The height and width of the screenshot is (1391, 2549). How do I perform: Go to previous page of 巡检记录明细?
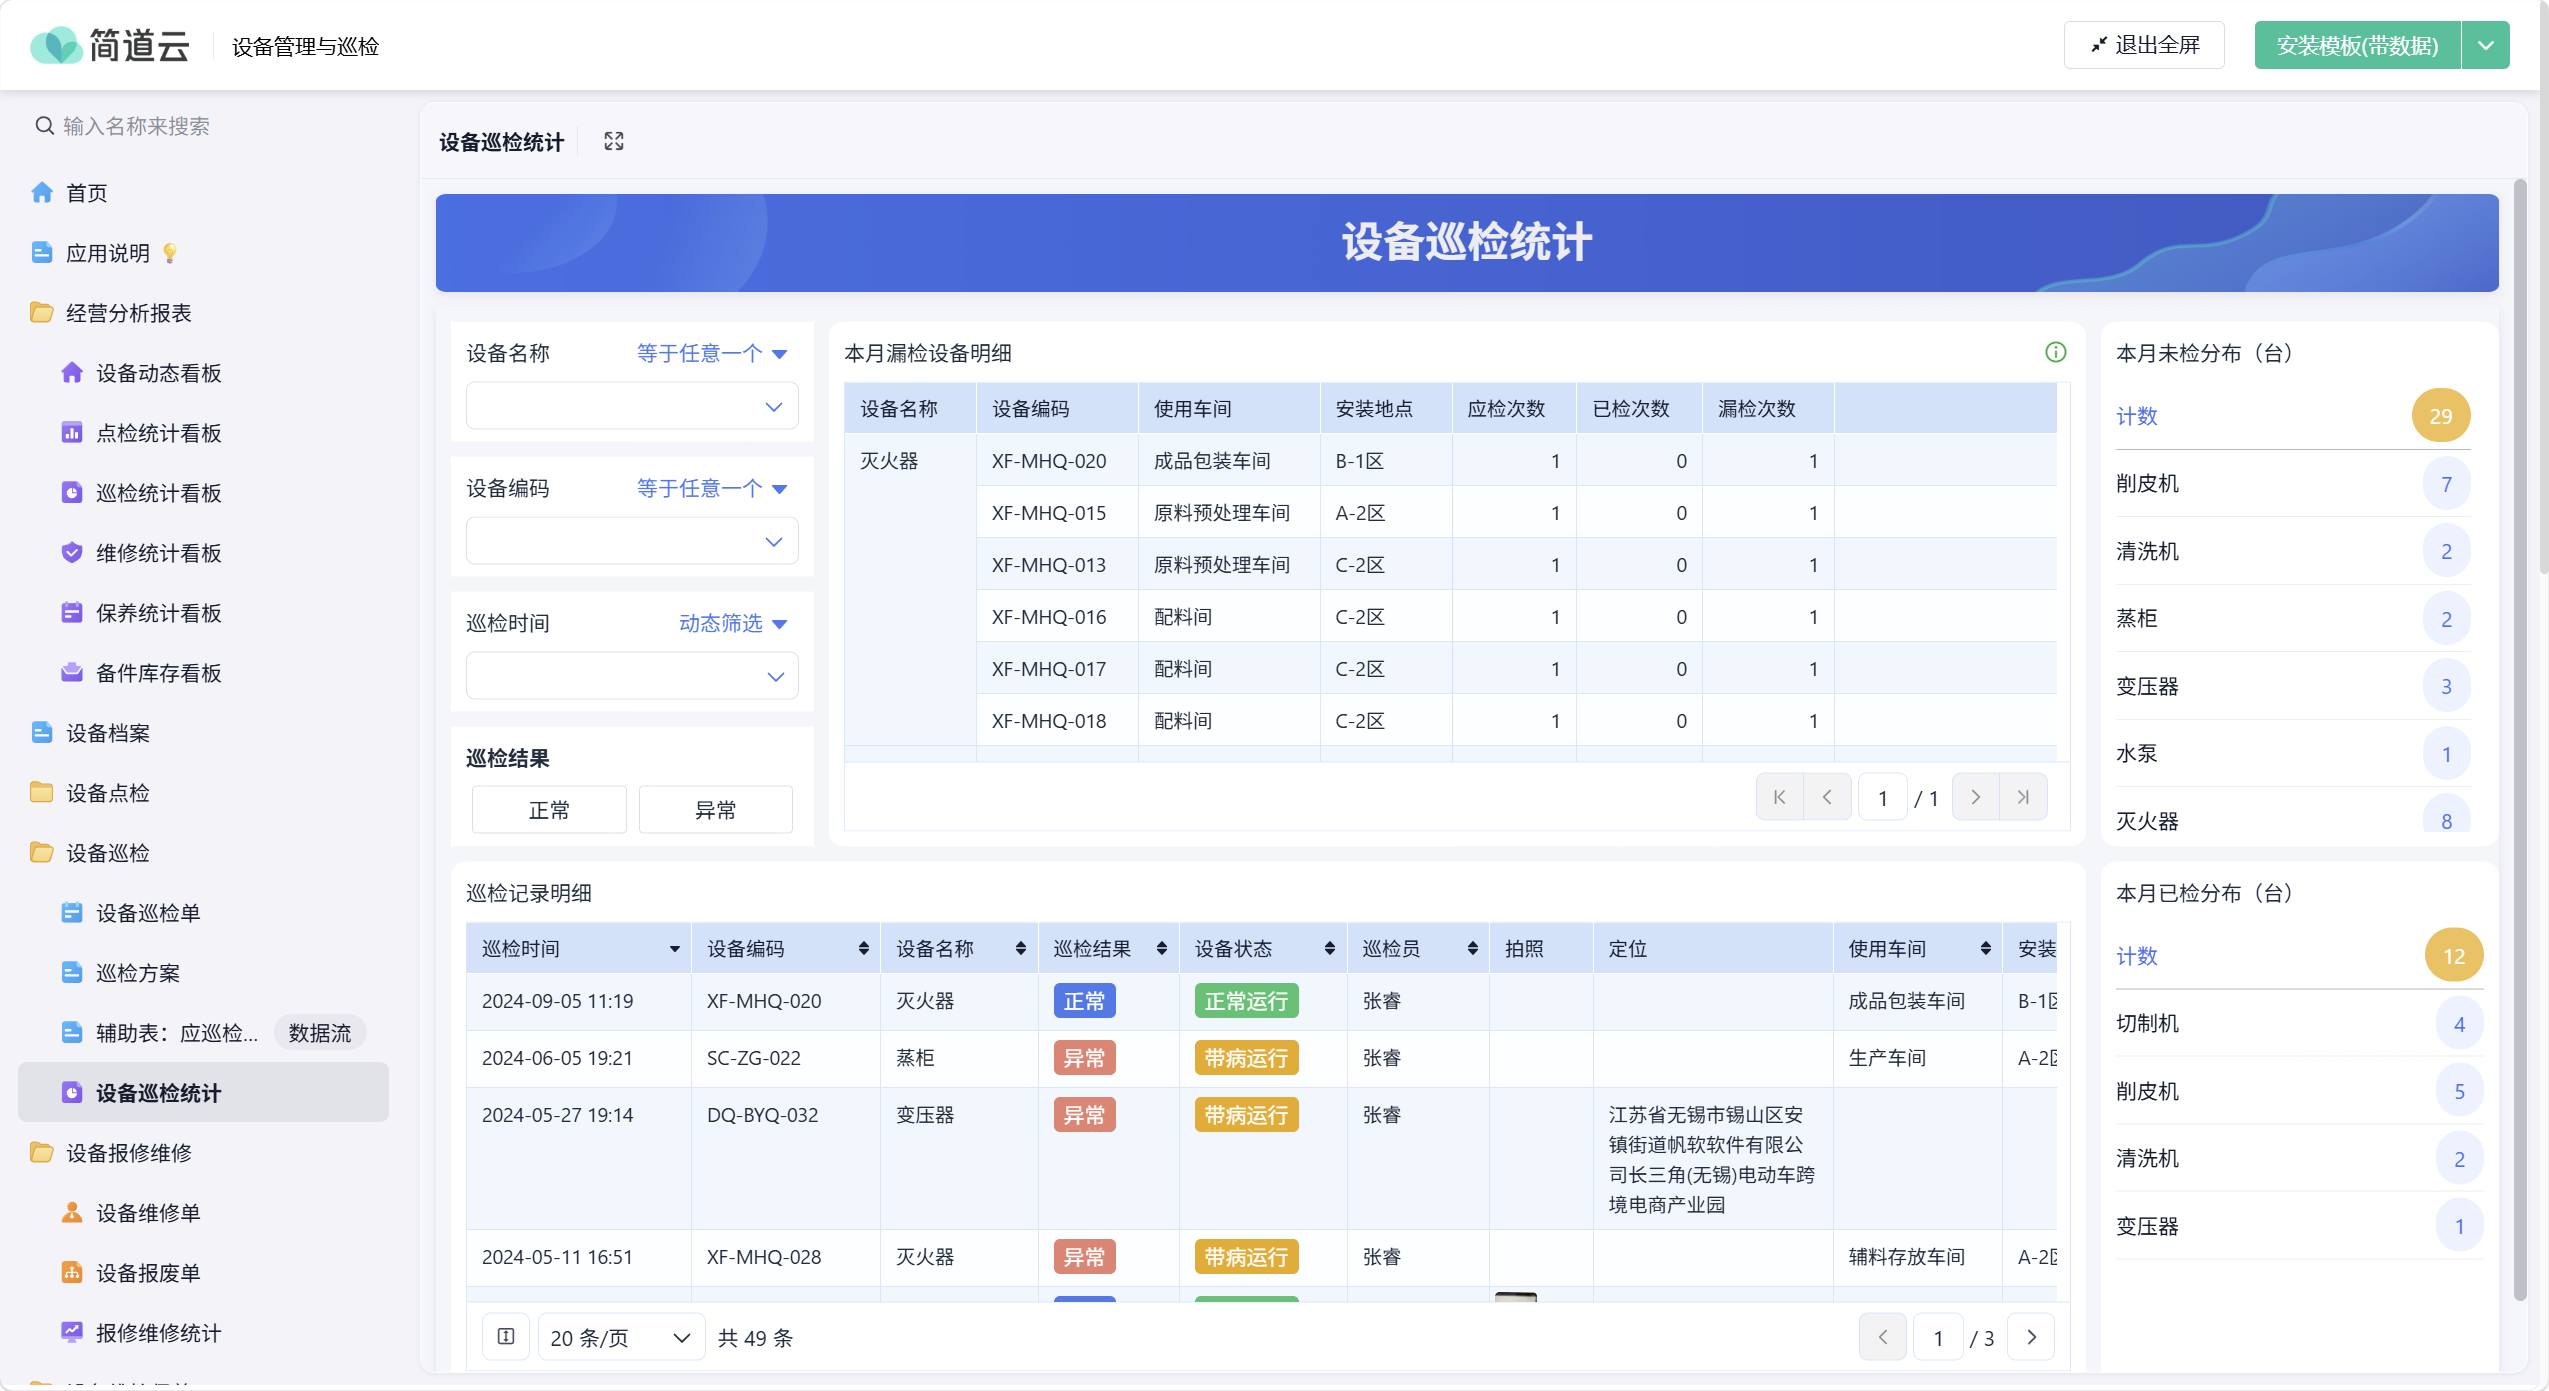pos(1883,1337)
